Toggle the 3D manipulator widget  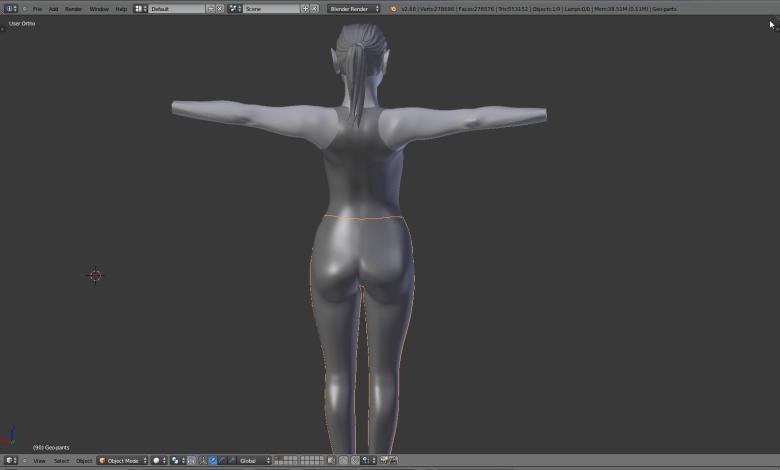click(x=202, y=461)
